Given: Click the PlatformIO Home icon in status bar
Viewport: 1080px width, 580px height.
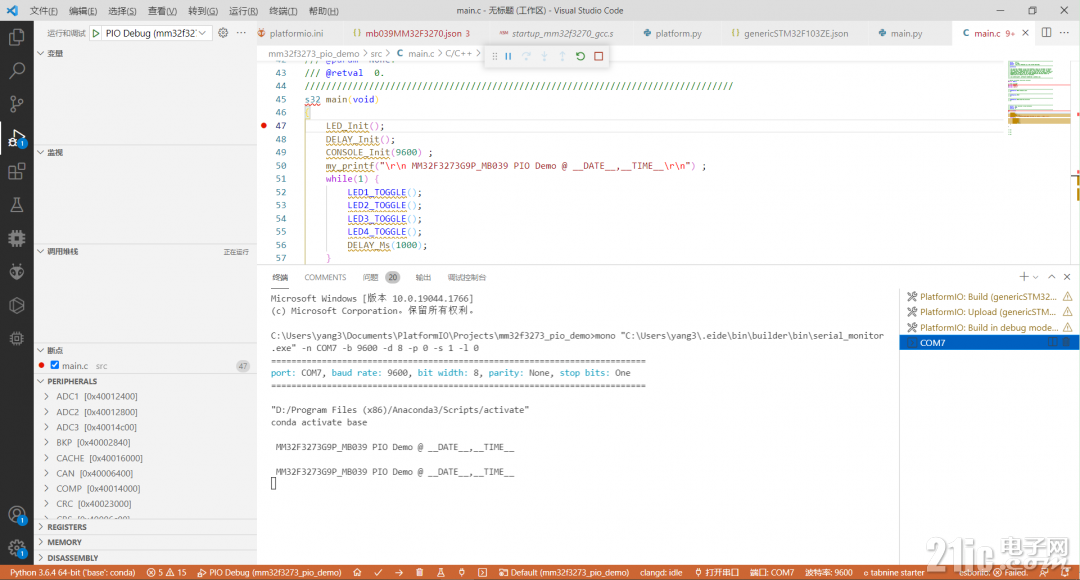Looking at the screenshot, I should coord(357,572).
